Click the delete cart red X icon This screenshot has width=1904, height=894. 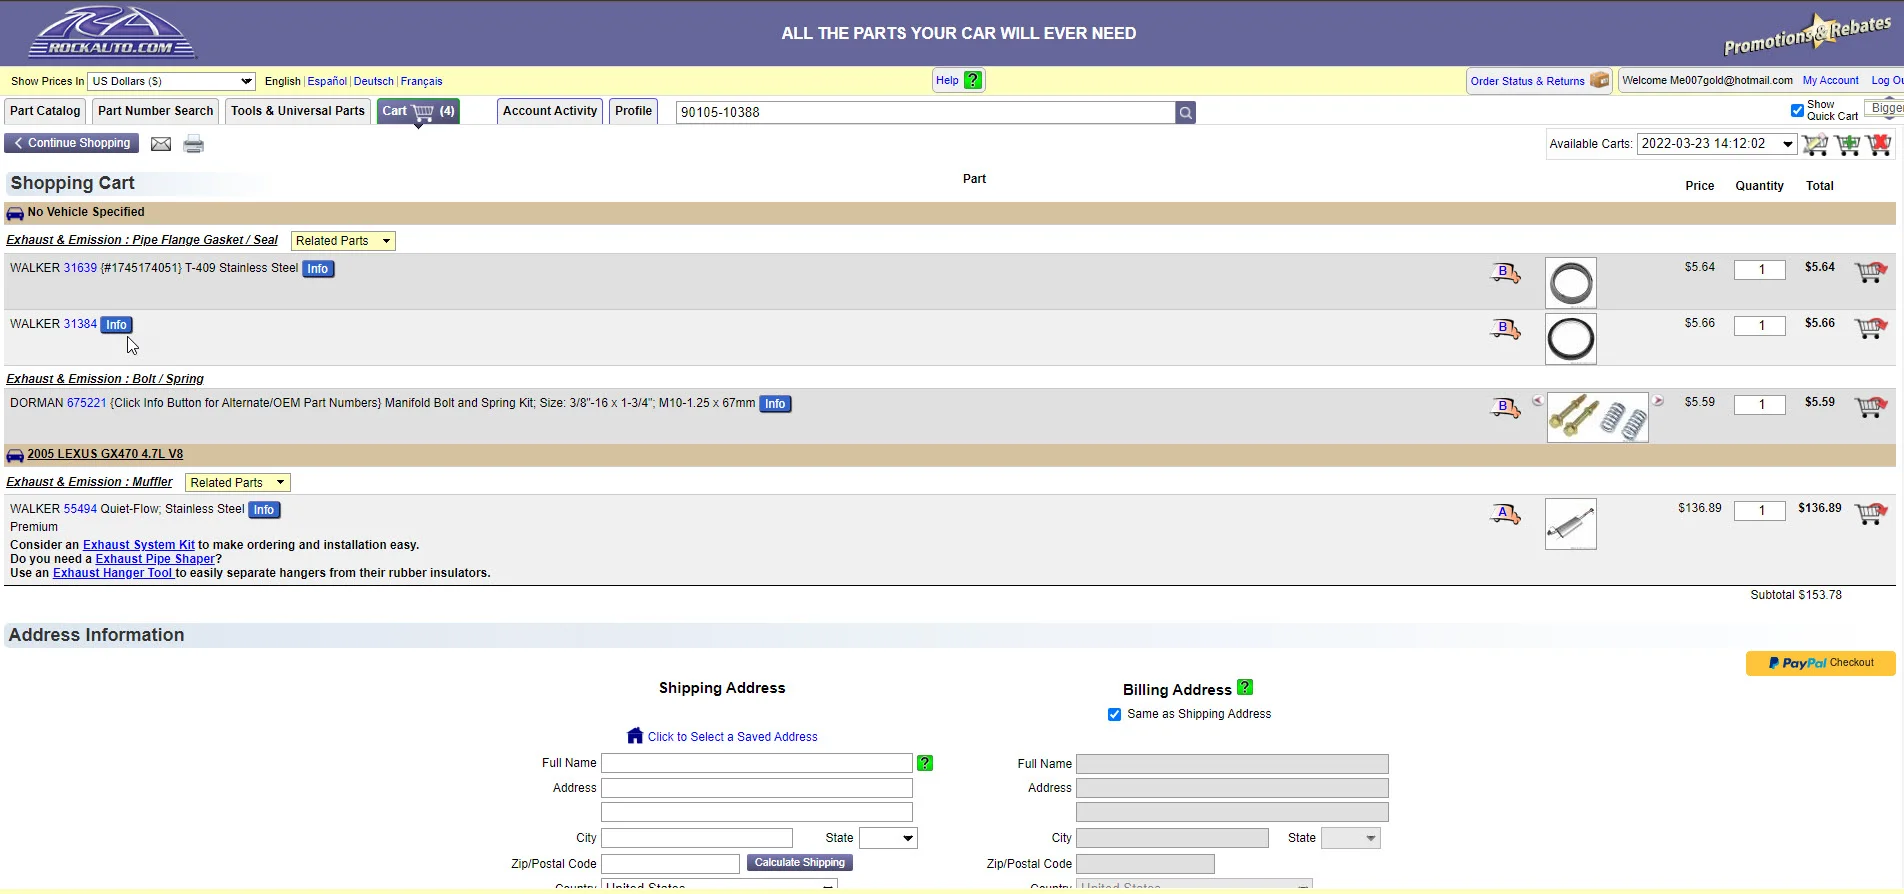[x=1879, y=145]
